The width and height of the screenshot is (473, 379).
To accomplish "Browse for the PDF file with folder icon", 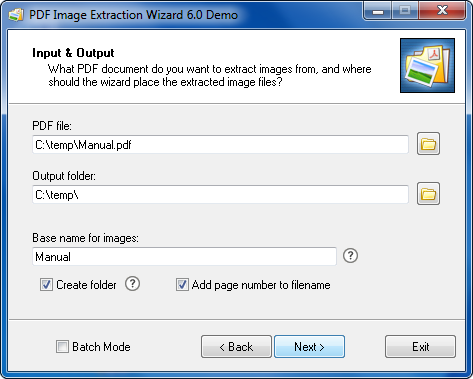I will [x=428, y=144].
